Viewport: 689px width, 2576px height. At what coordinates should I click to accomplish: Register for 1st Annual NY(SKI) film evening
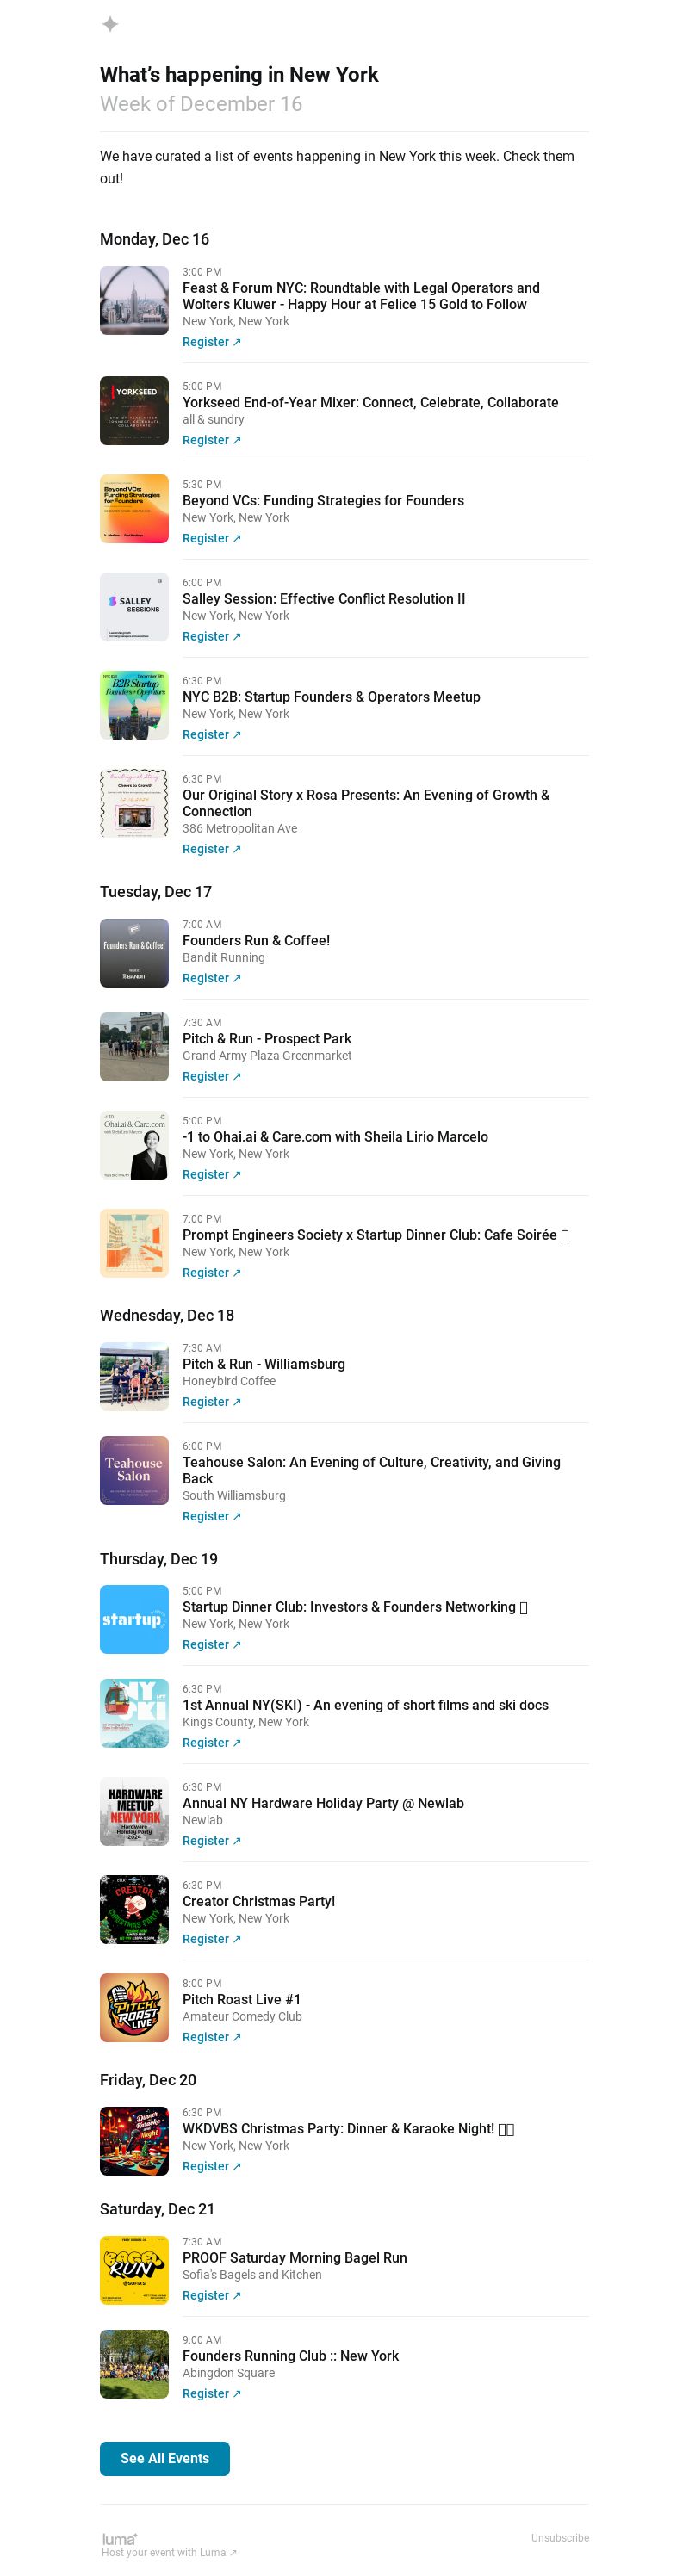coord(211,1742)
